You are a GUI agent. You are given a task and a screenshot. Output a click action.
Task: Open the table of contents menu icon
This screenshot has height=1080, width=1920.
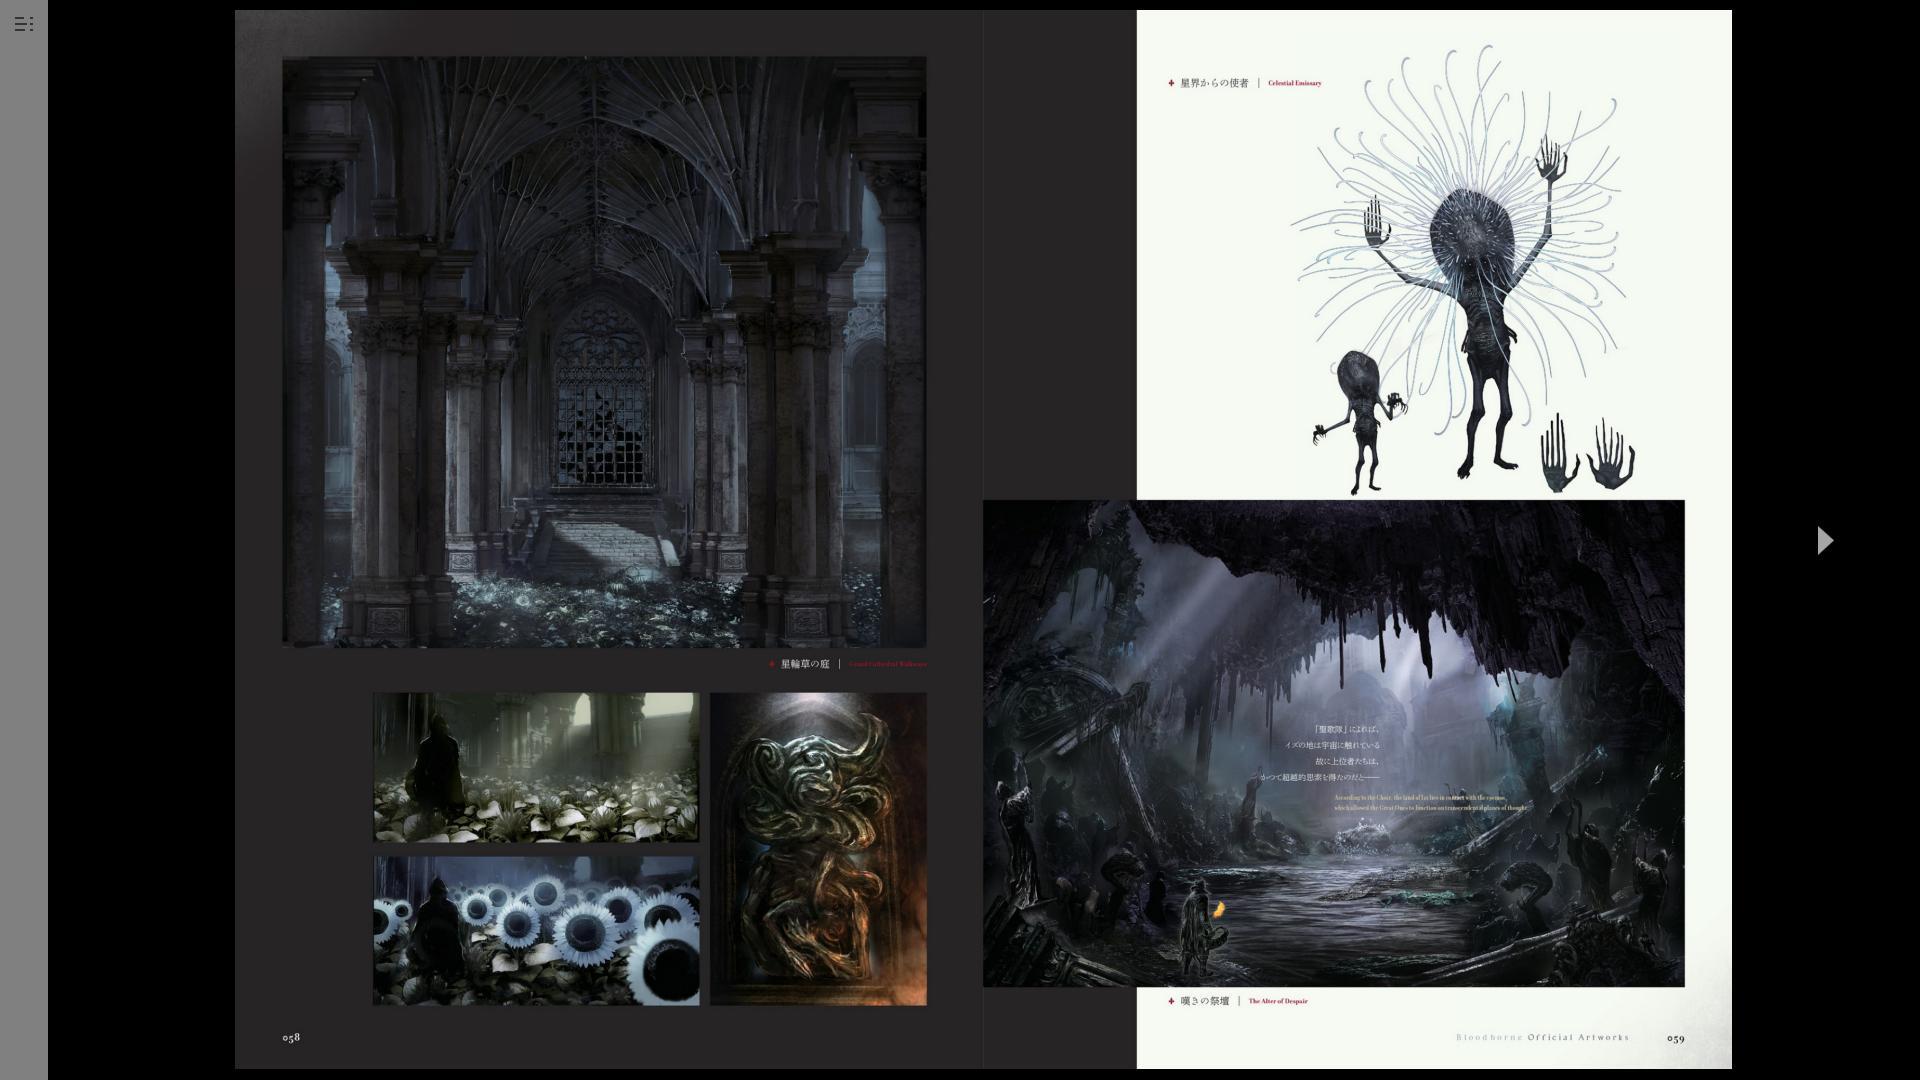[x=24, y=24]
